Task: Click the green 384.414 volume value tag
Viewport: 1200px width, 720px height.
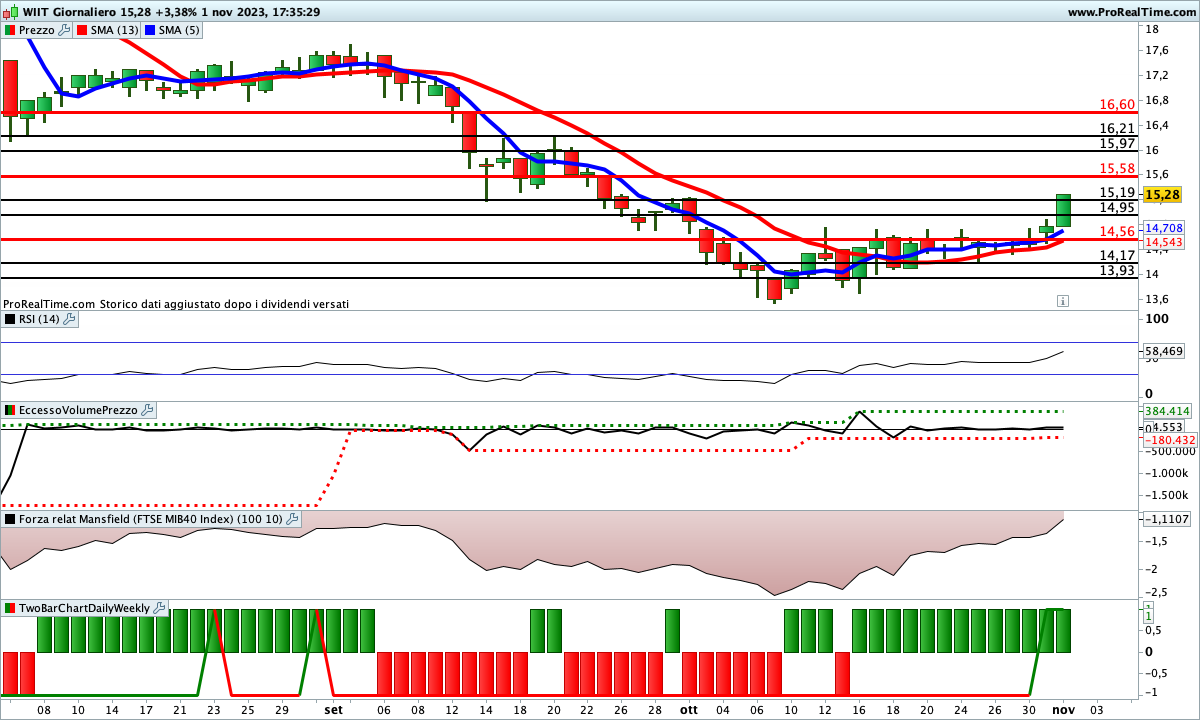Action: [x=1167, y=411]
